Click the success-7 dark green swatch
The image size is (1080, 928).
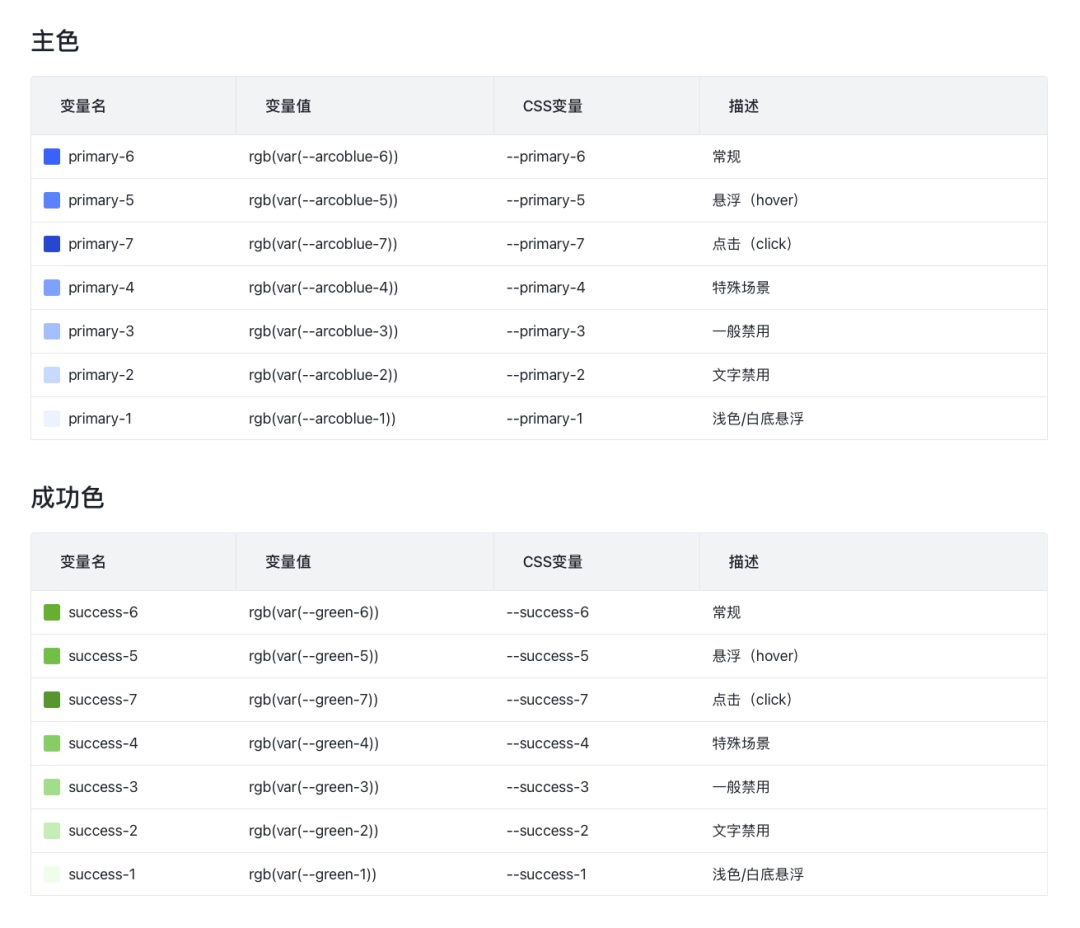point(52,699)
